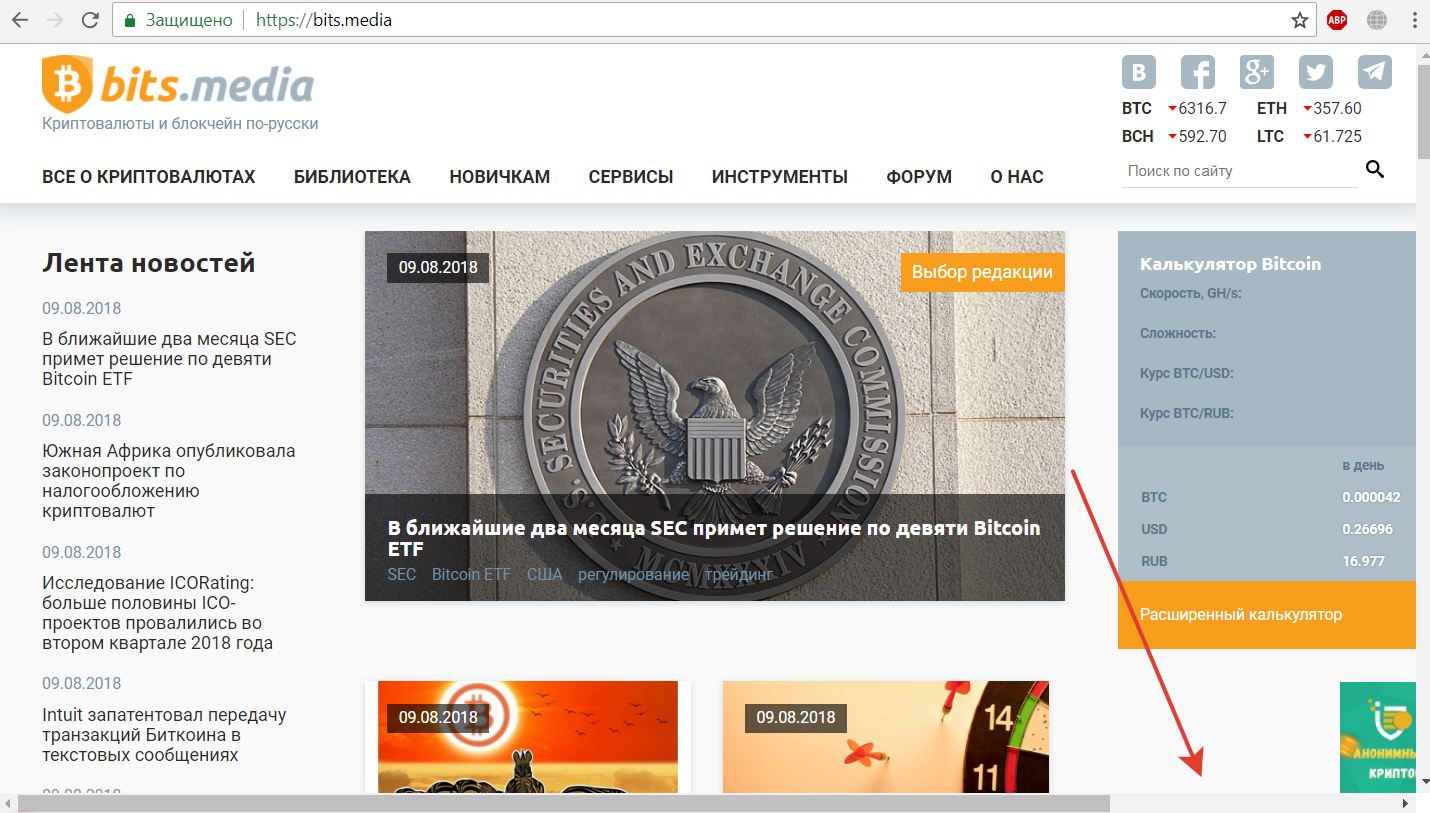Click the Курс BTC/RUB calculator field

click(x=1187, y=414)
